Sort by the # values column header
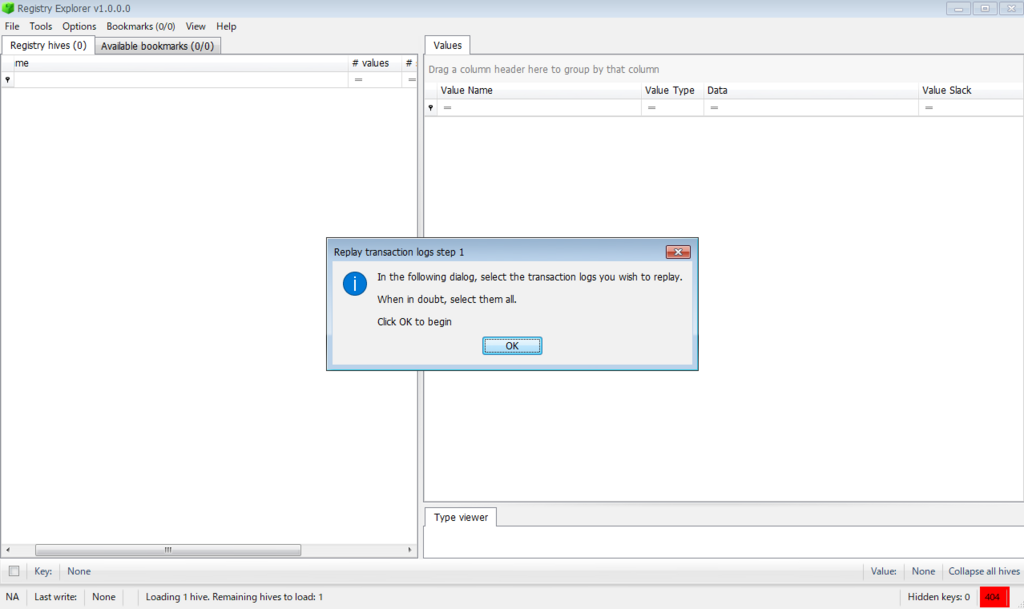The image size is (1024, 609). click(375, 63)
